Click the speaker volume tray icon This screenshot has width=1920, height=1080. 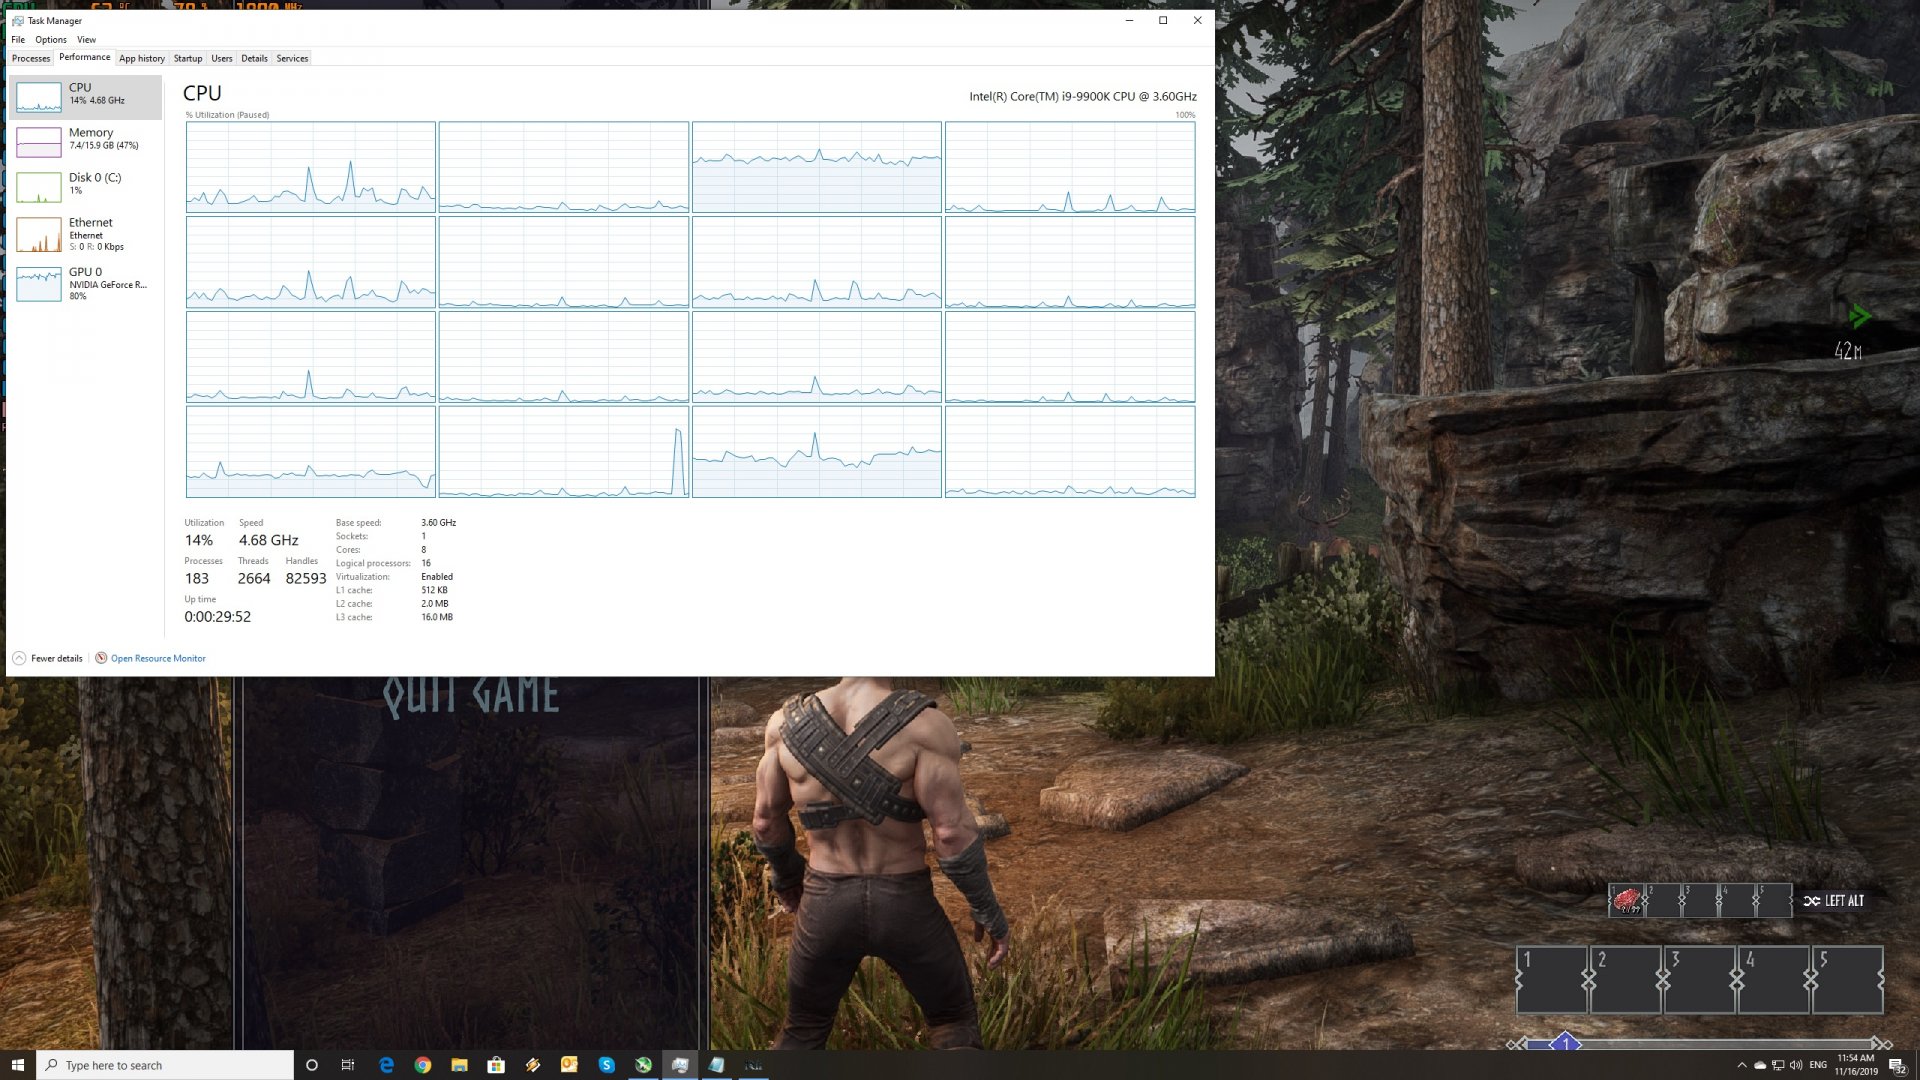[x=1796, y=1065]
